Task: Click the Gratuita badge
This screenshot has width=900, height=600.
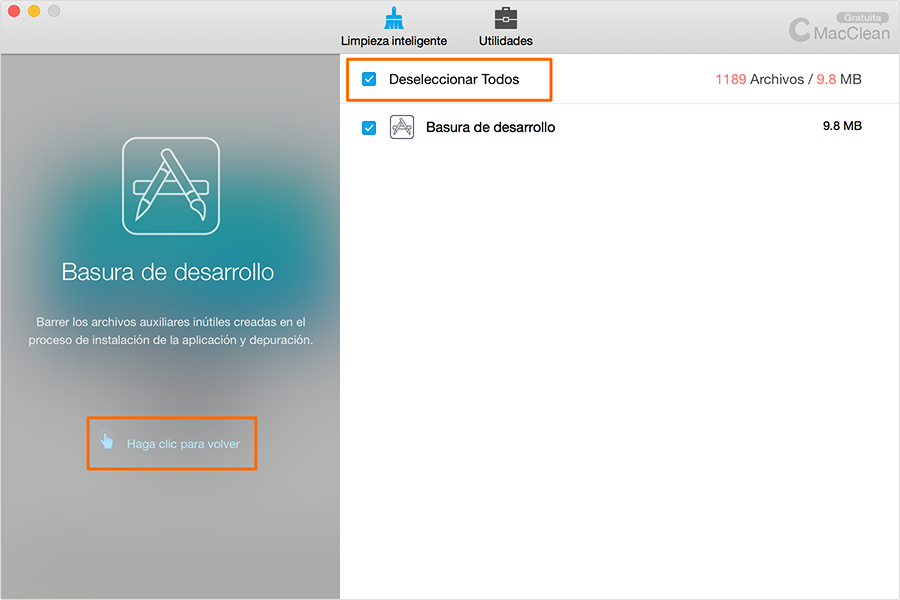Action: [862, 17]
